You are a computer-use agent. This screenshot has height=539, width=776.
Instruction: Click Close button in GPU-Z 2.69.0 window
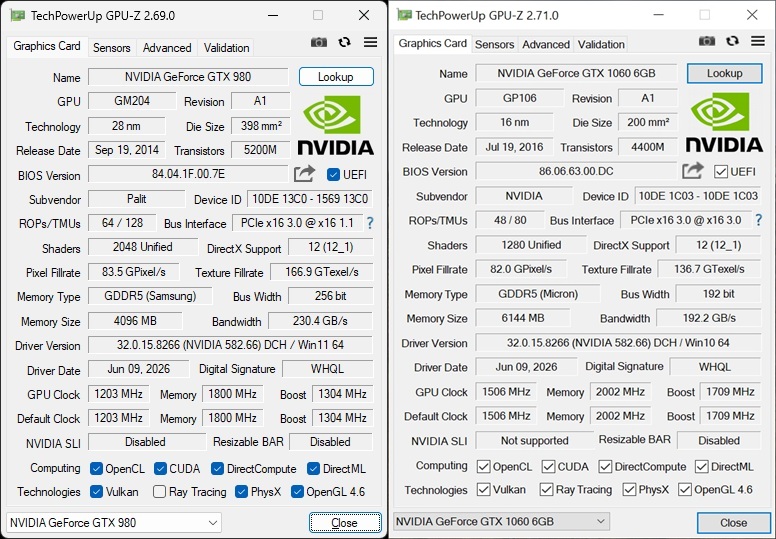(345, 523)
